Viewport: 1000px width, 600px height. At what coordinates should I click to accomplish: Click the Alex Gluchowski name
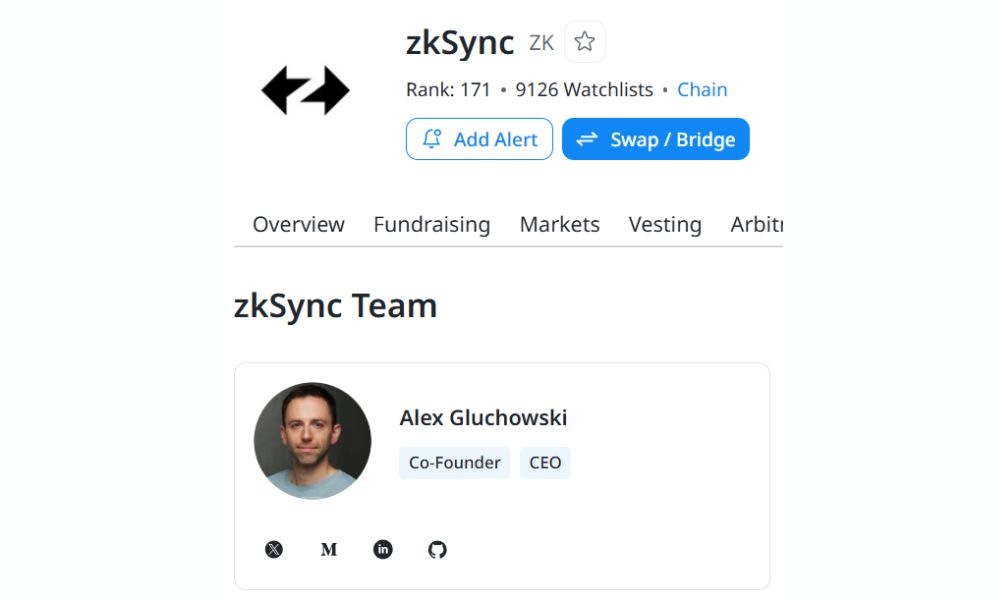point(483,417)
